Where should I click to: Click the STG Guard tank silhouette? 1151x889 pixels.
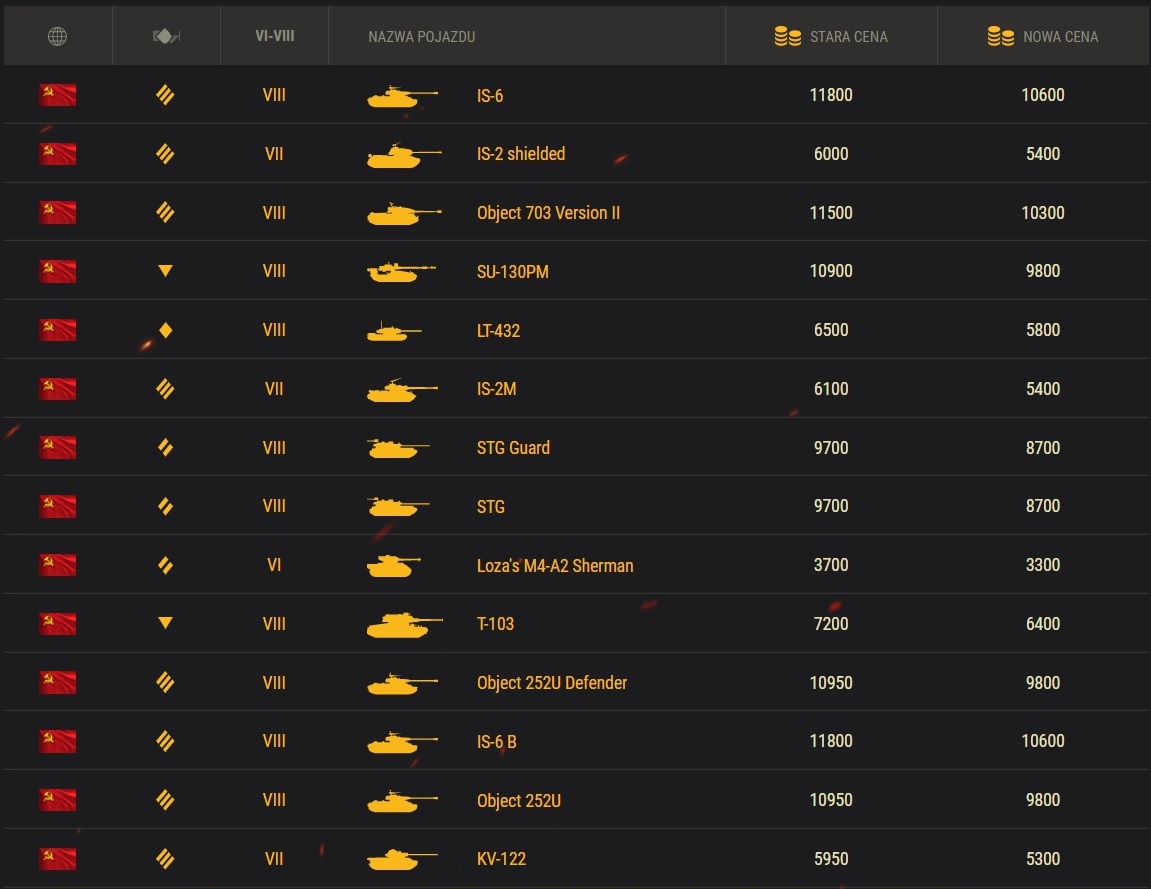pyautogui.click(x=398, y=449)
